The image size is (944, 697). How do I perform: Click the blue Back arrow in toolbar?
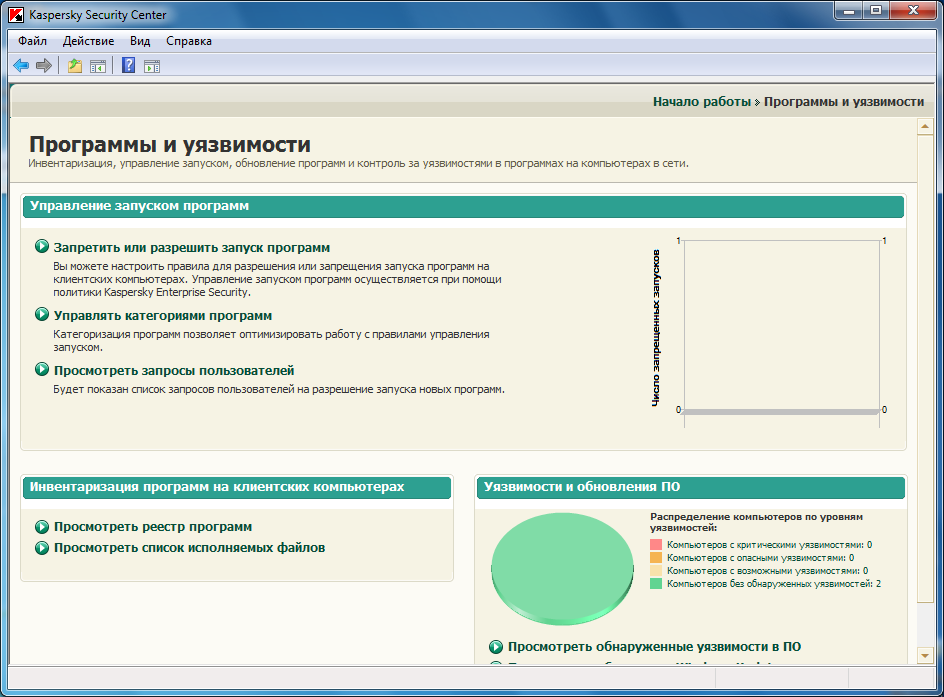coord(21,66)
